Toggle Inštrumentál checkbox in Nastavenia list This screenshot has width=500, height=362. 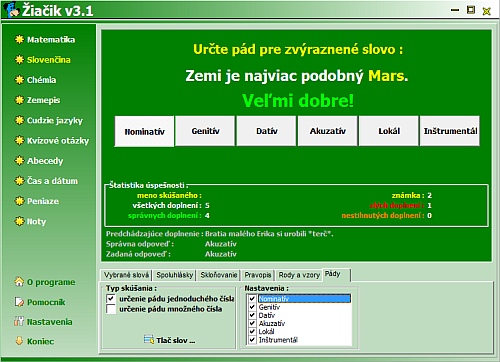coord(252,340)
